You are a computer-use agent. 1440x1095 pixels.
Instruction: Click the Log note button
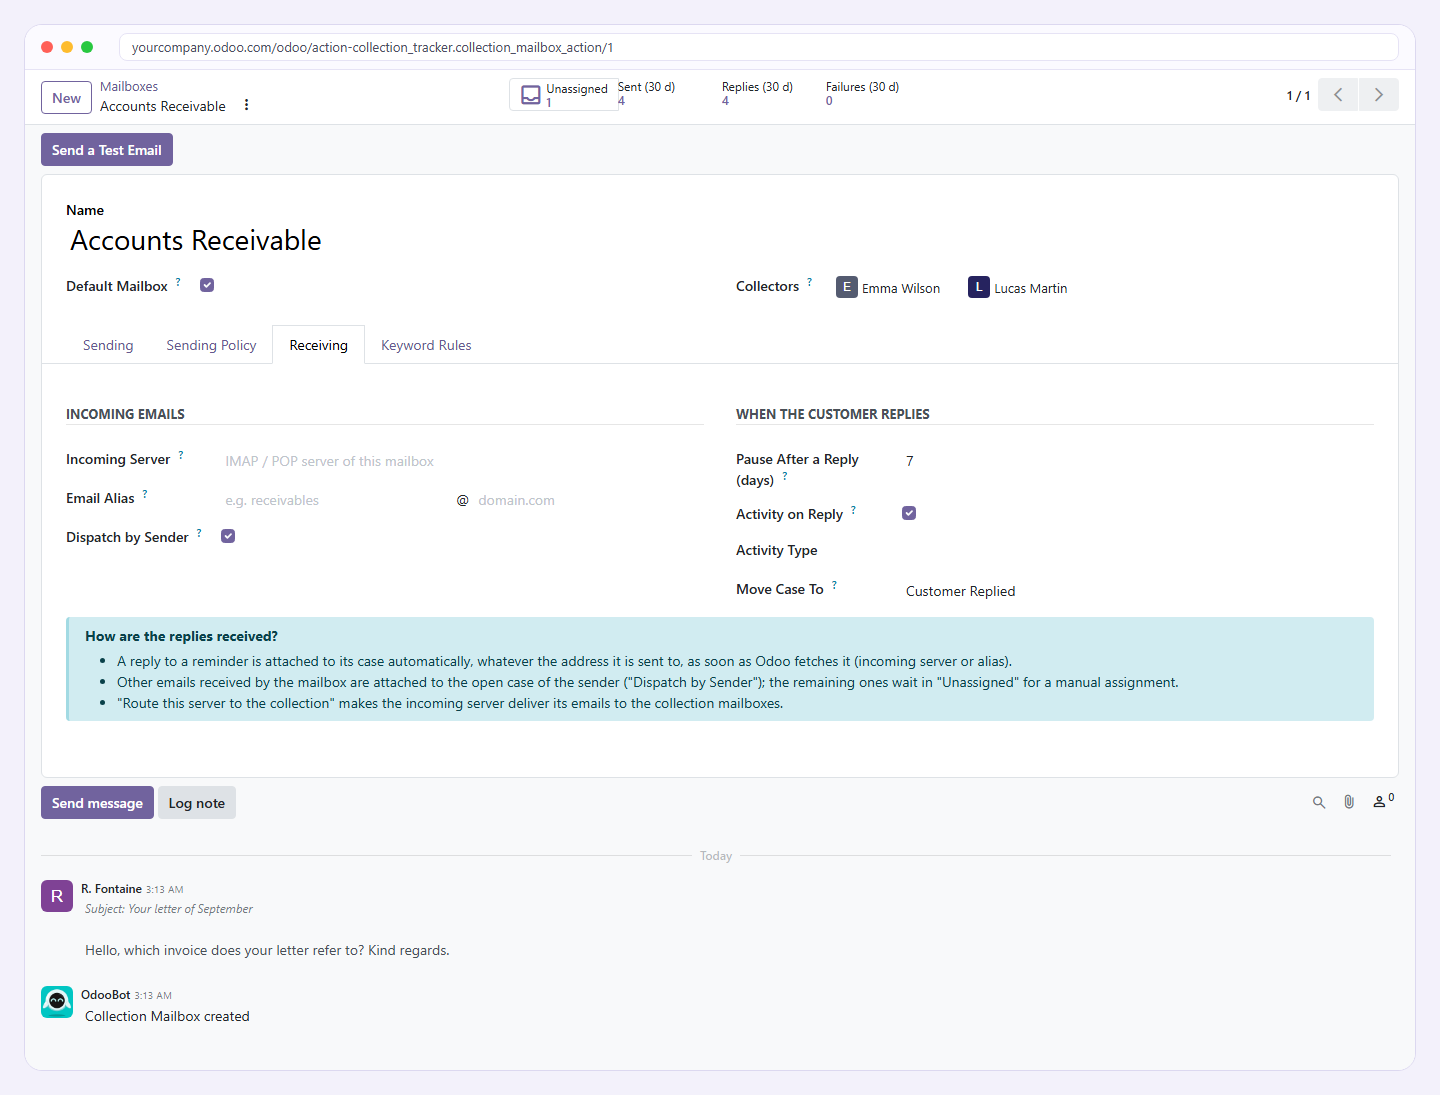coord(197,803)
